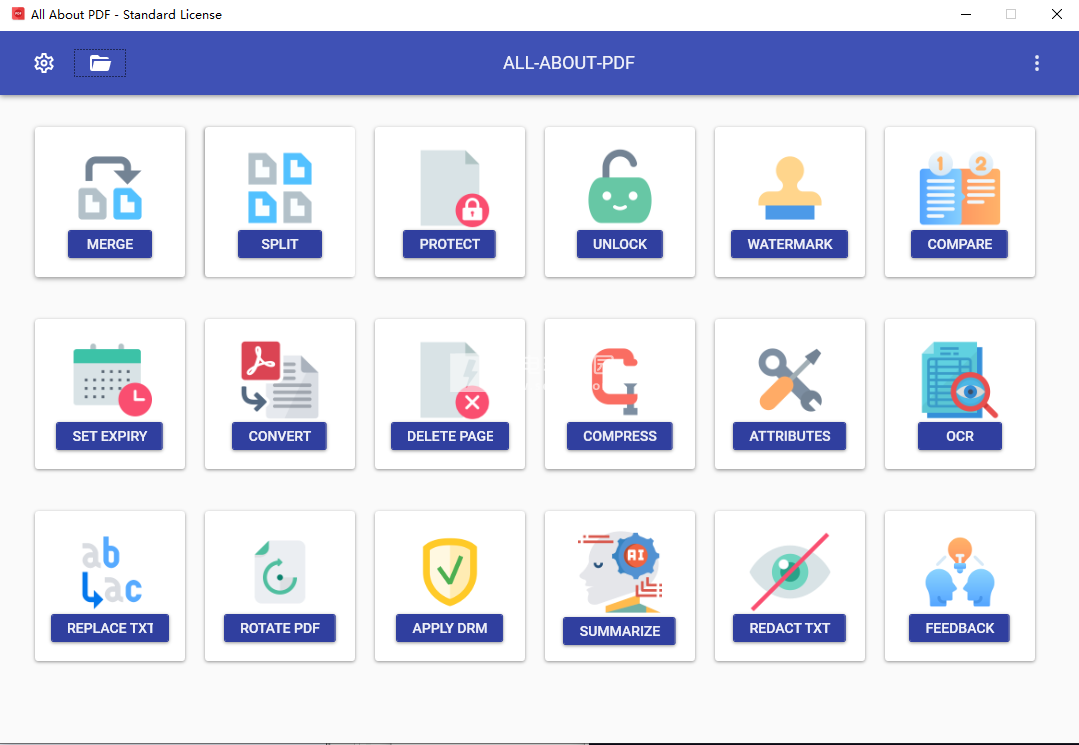Open the FEEDBACK button
This screenshot has height=745, width=1079.
click(960, 628)
